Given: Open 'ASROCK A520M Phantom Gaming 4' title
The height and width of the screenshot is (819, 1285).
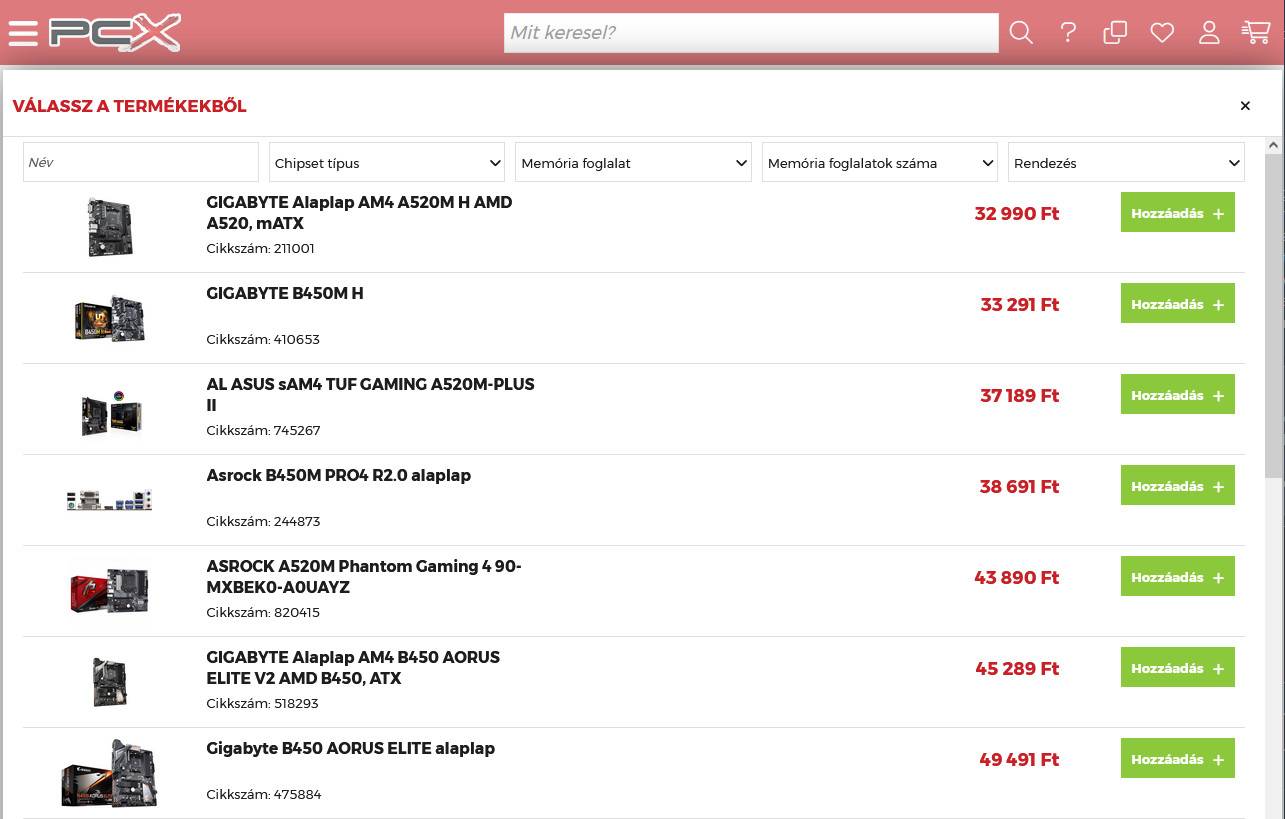Looking at the screenshot, I should tap(364, 577).
